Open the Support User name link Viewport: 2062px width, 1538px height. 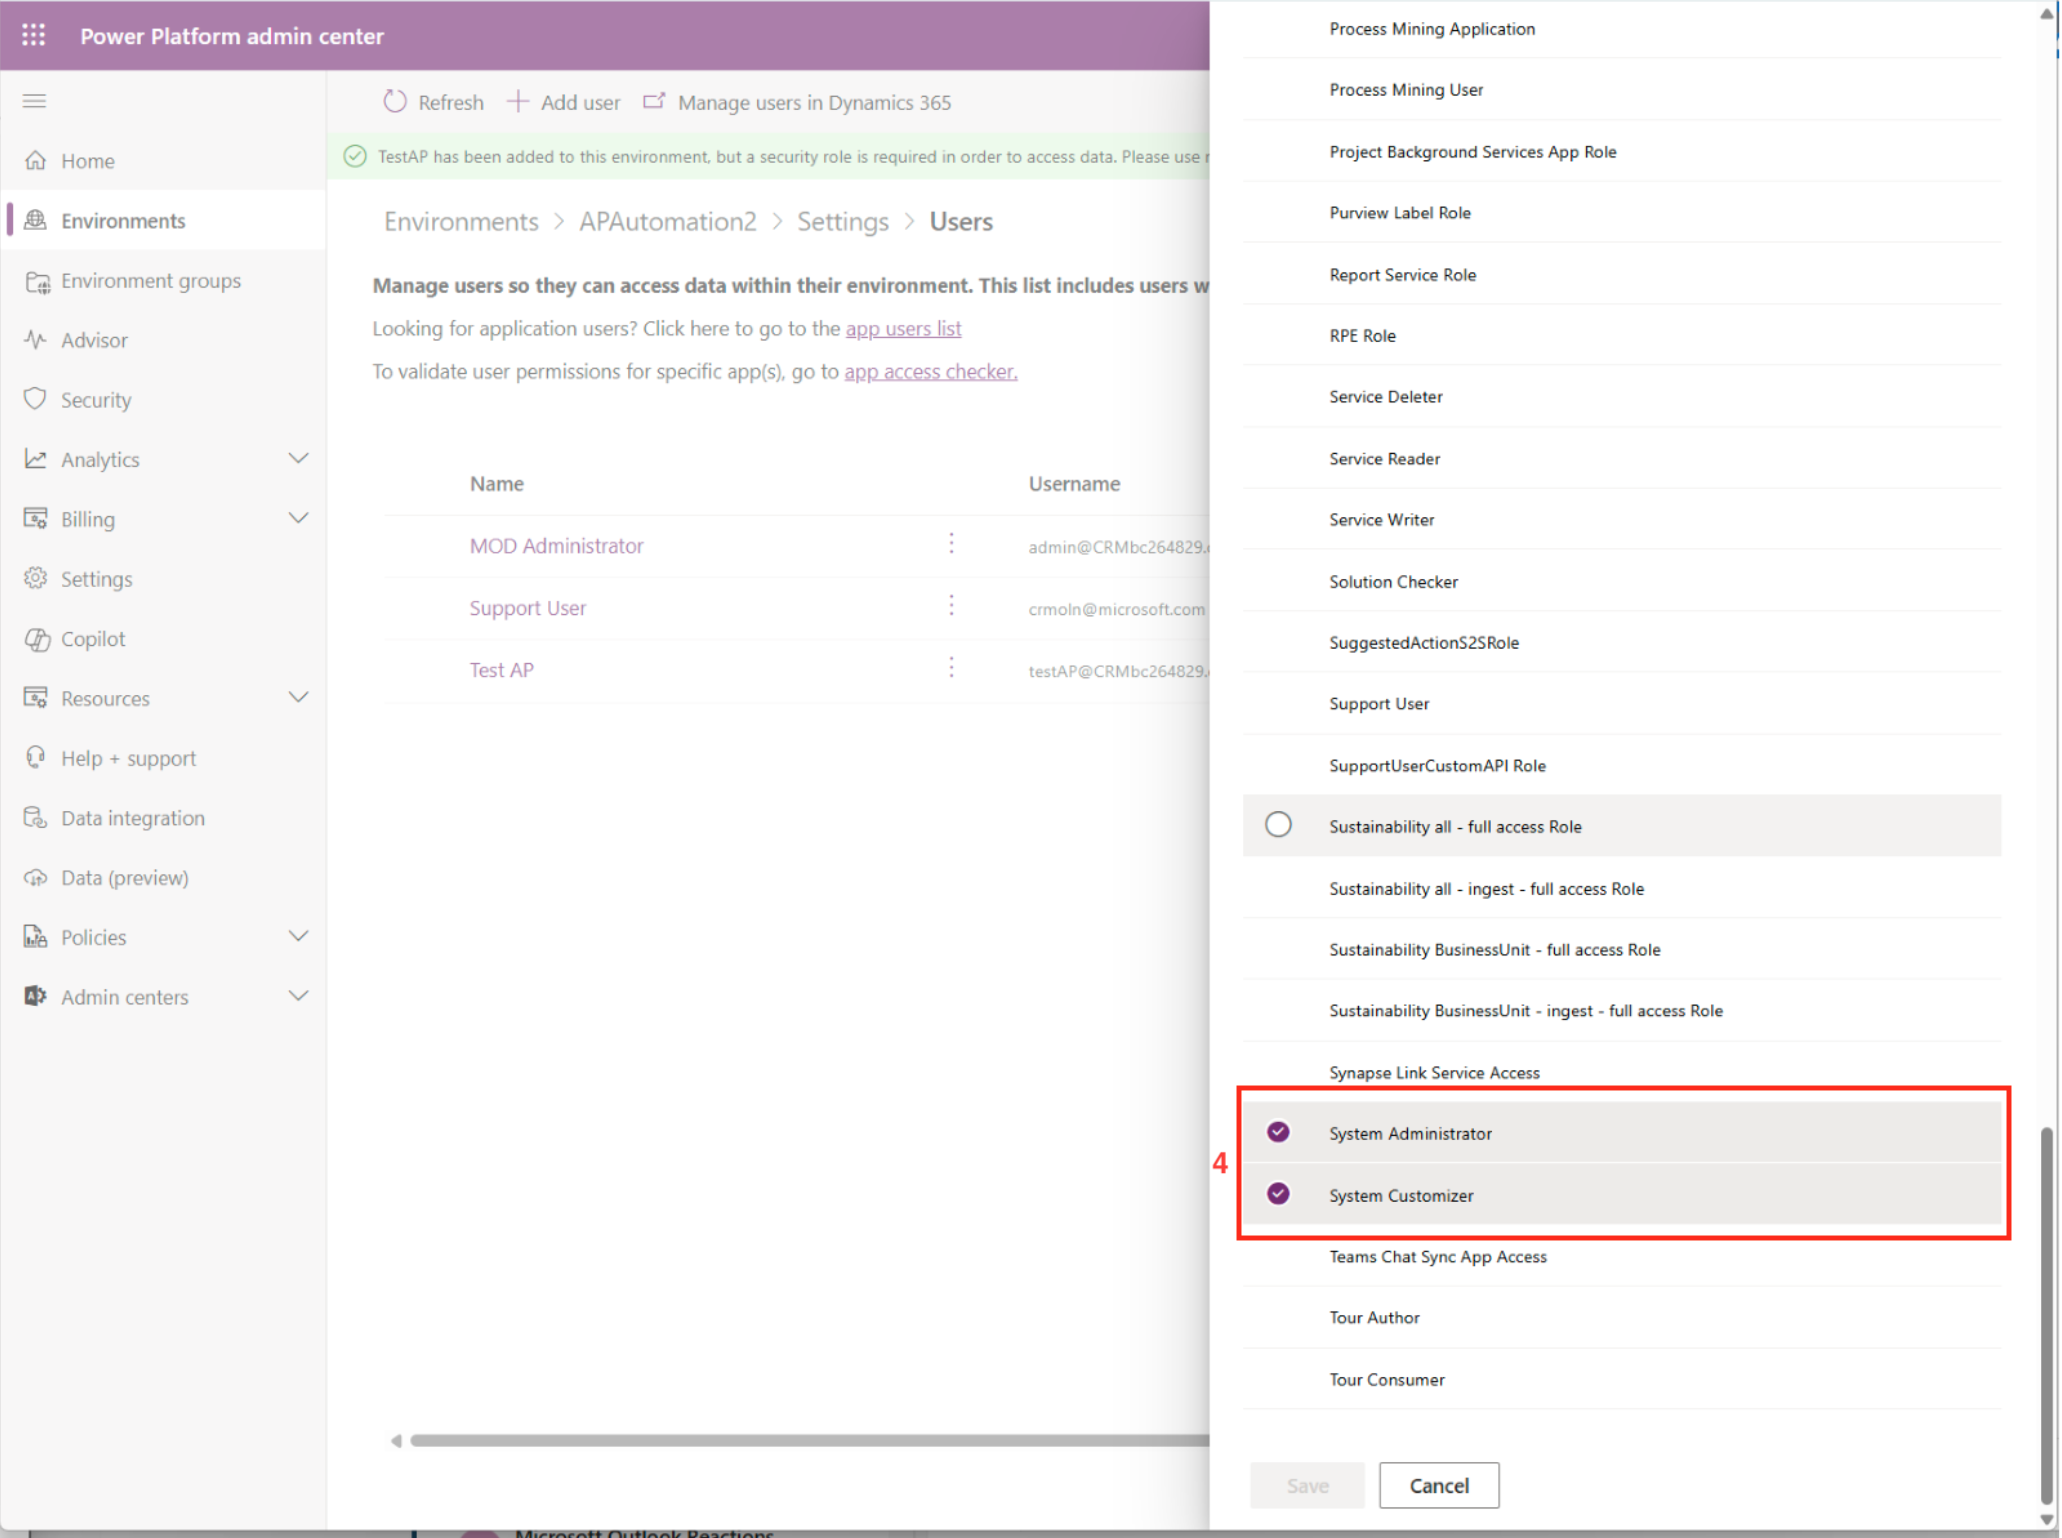528,608
